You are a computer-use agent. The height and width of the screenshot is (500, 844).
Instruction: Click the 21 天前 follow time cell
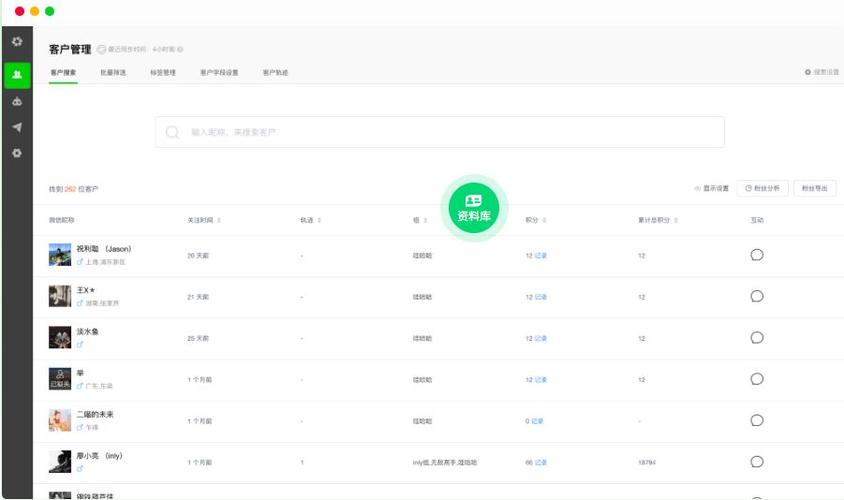pyautogui.click(x=198, y=297)
